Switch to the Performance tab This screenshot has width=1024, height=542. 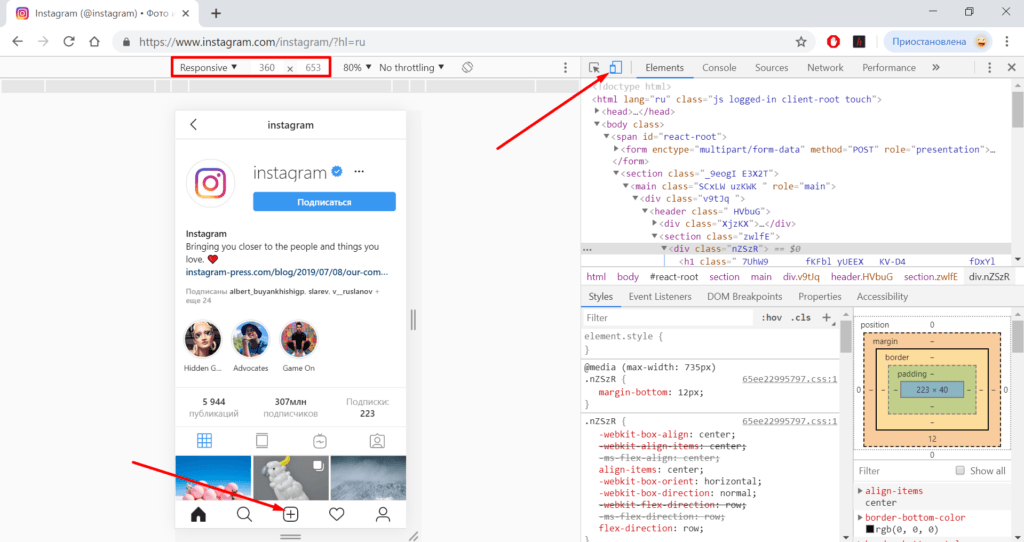(889, 67)
